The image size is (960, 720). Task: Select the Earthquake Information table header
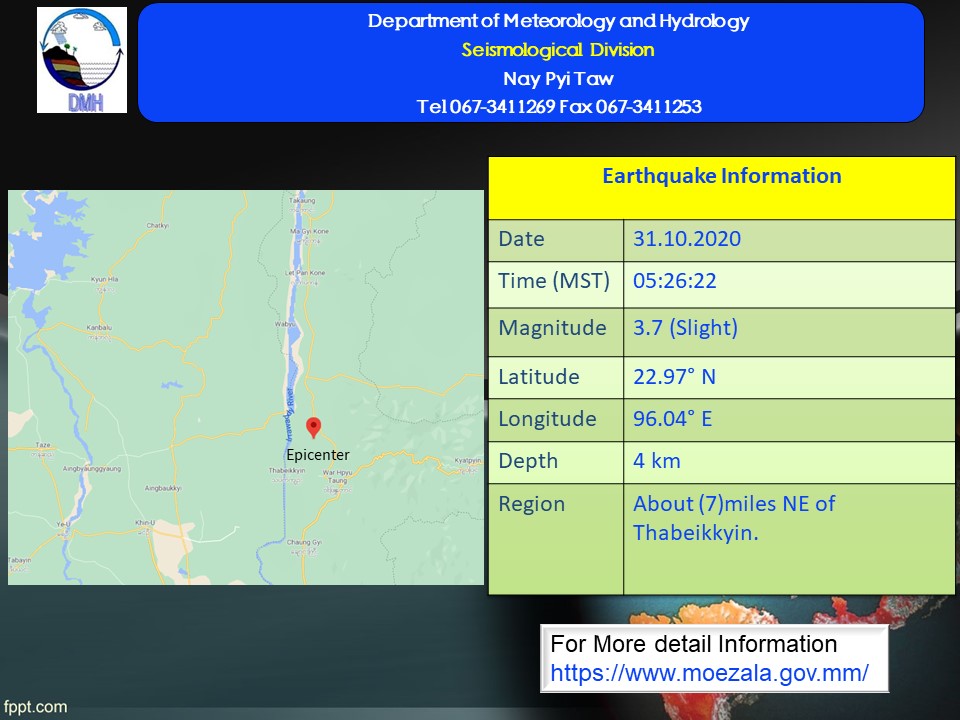coord(721,177)
